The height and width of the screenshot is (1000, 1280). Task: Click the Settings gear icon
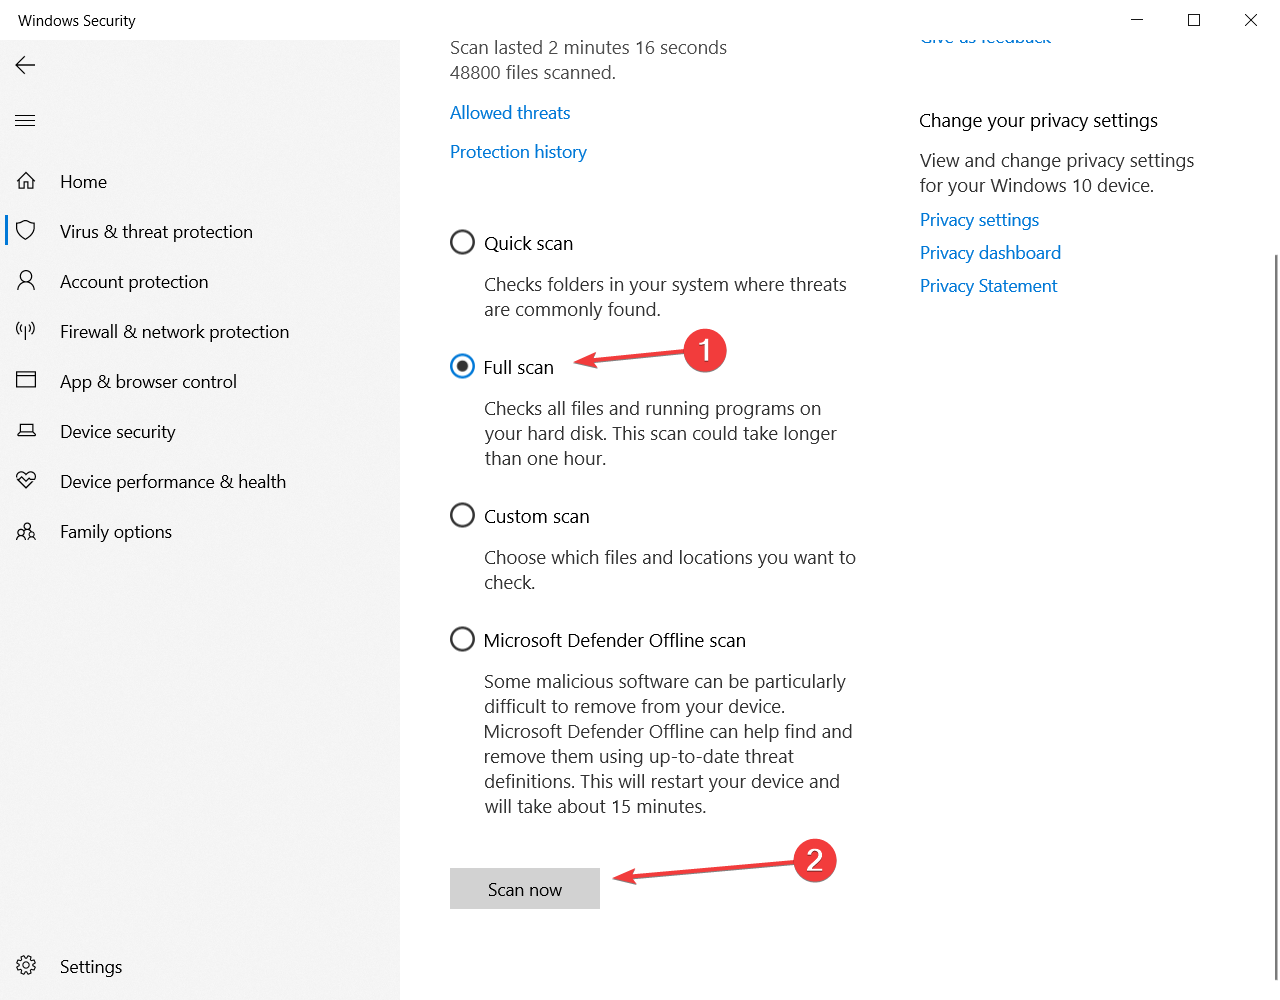tap(26, 966)
